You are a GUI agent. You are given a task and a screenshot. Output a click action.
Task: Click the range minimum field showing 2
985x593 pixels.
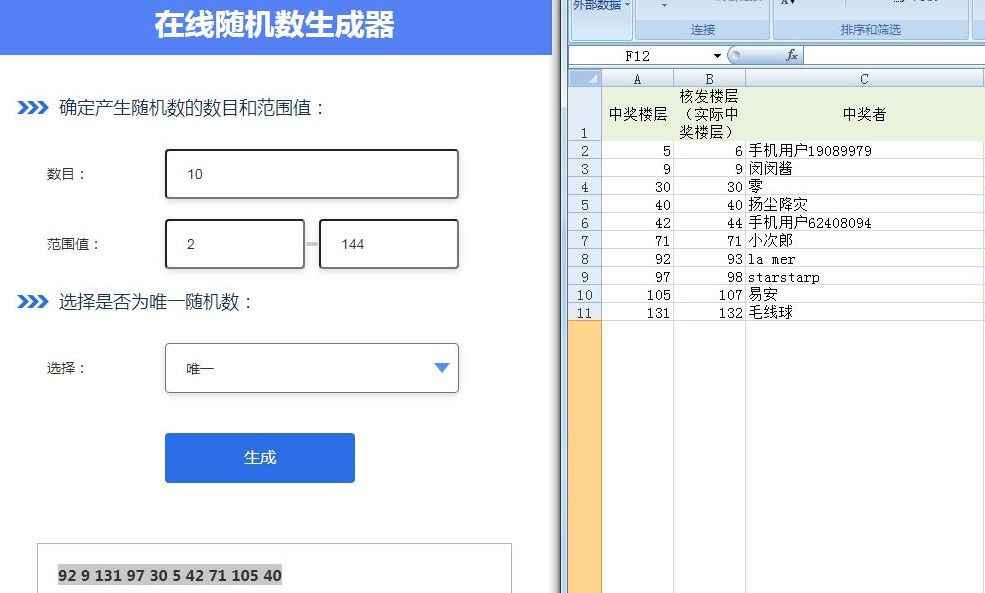[235, 244]
